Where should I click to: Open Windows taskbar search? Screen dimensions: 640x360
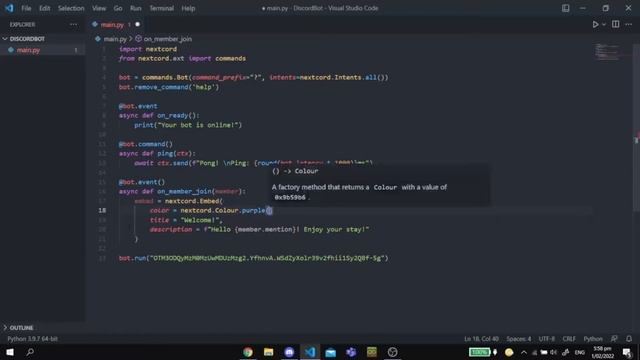(30, 352)
